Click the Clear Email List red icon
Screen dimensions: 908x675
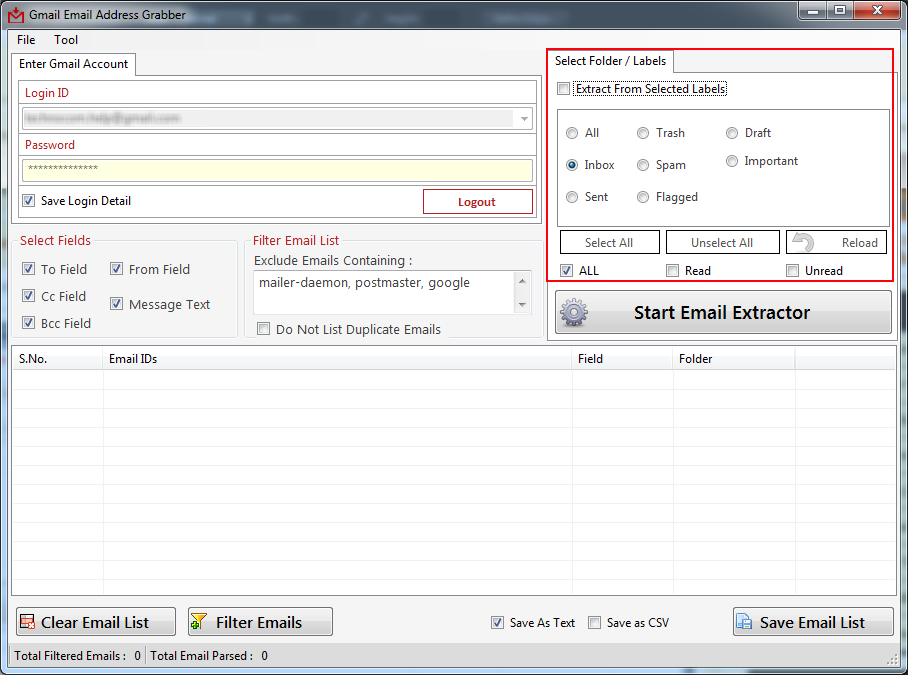pyautogui.click(x=27, y=622)
